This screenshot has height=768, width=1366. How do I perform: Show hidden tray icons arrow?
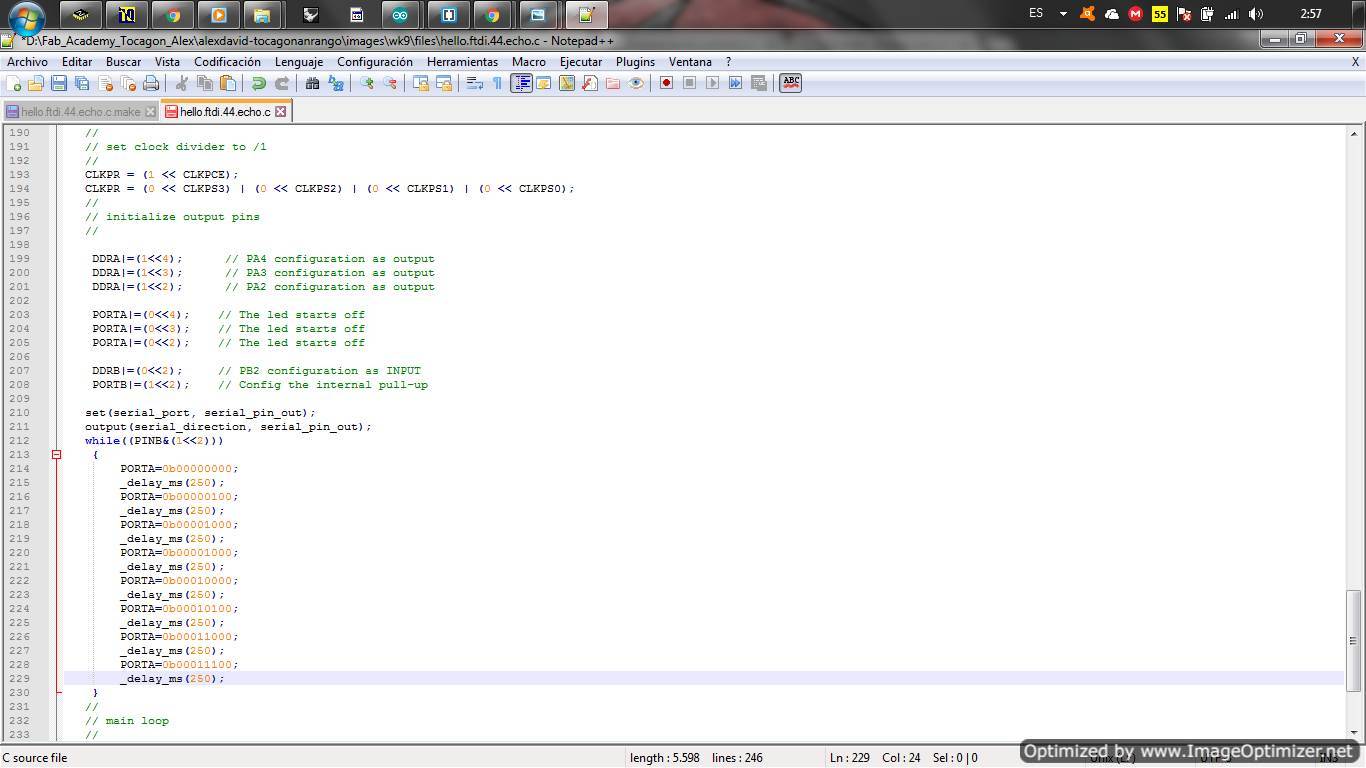(1063, 14)
